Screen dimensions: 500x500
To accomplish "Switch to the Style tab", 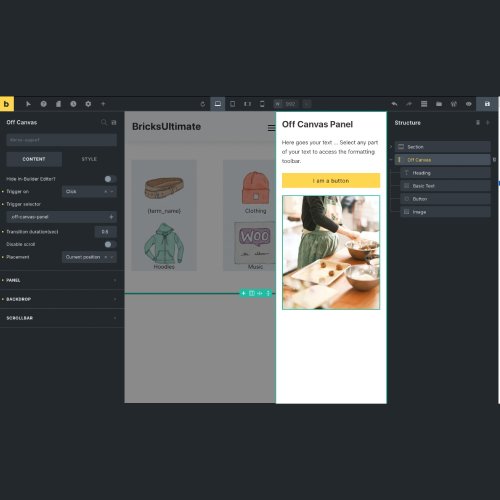I will coord(89,159).
